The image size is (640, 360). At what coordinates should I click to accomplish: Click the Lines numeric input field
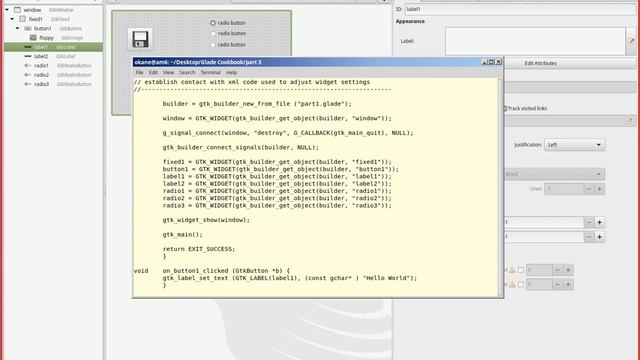point(564,189)
